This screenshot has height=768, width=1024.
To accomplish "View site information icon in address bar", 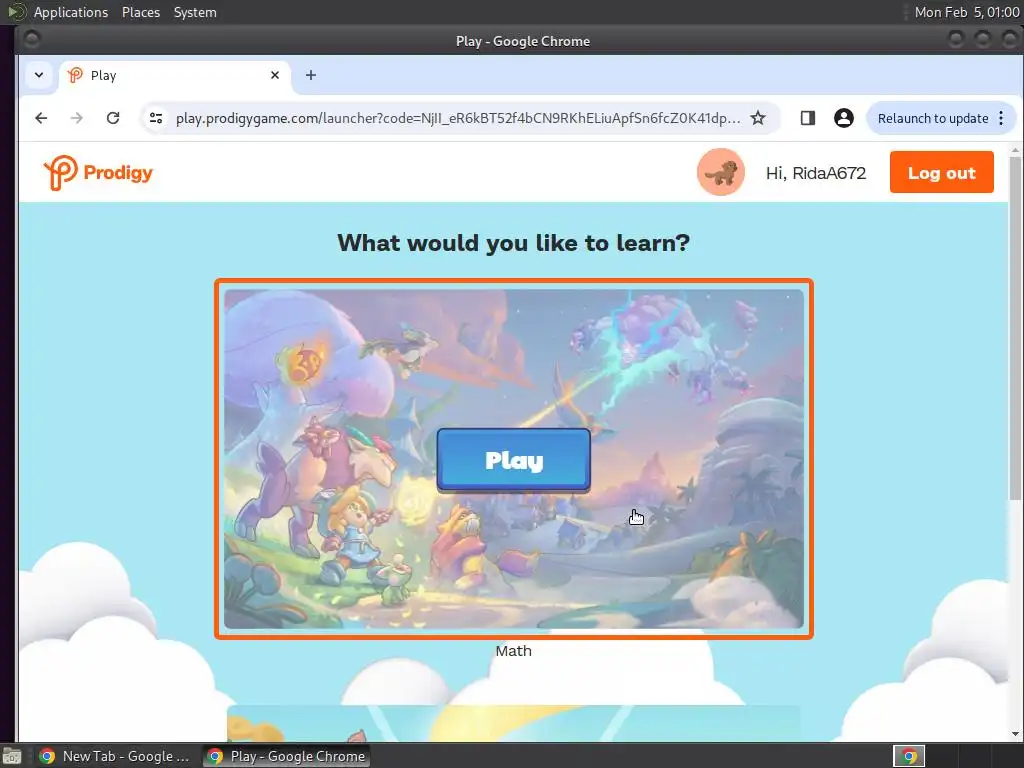I will tap(156, 118).
